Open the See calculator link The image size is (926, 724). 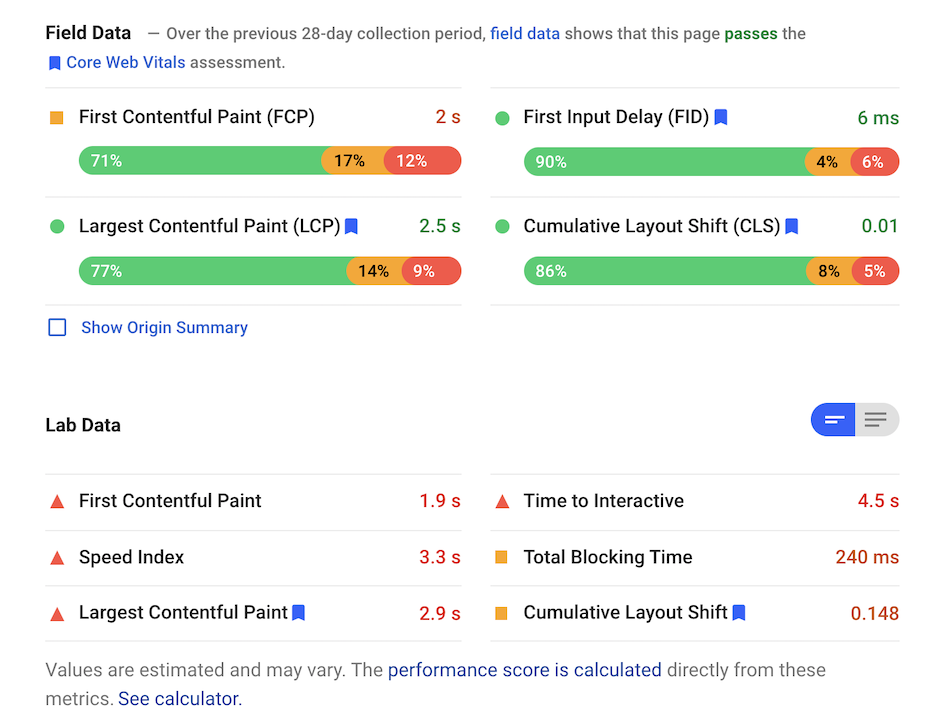[x=179, y=699]
